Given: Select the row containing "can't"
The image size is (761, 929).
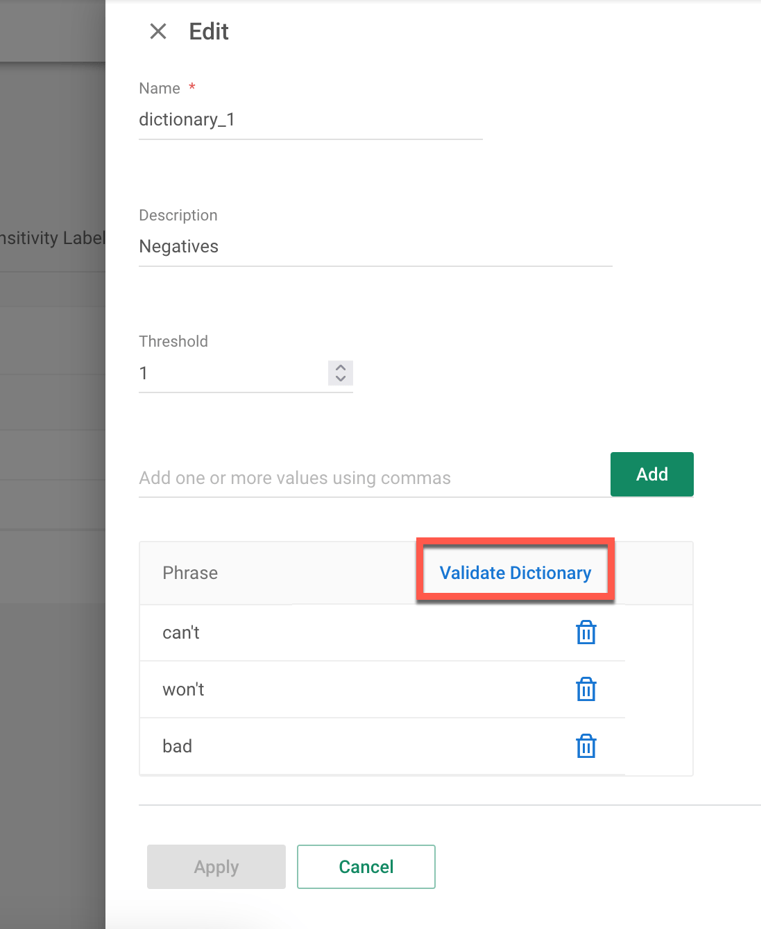Looking at the screenshot, I should (x=300, y=632).
